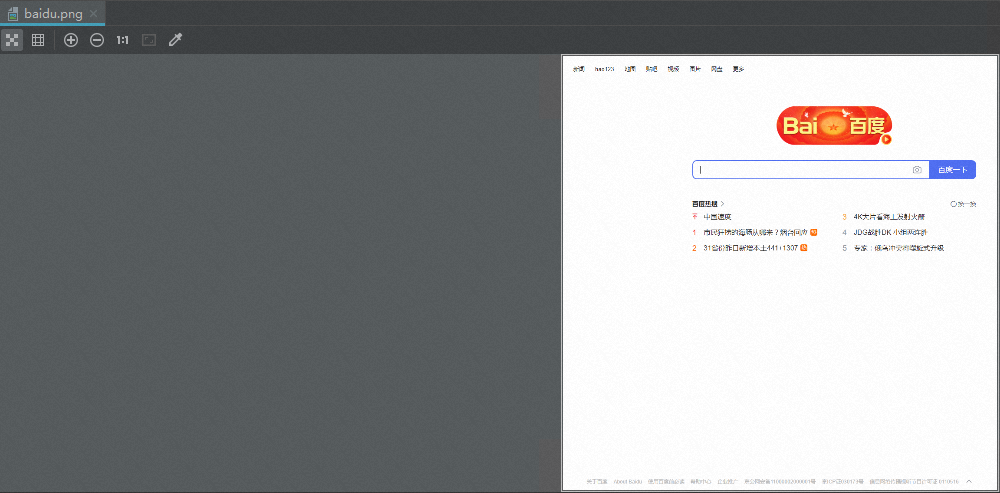Click the Fit Zoom to Window icon
This screenshot has width=1000, height=493.
pos(149,40)
